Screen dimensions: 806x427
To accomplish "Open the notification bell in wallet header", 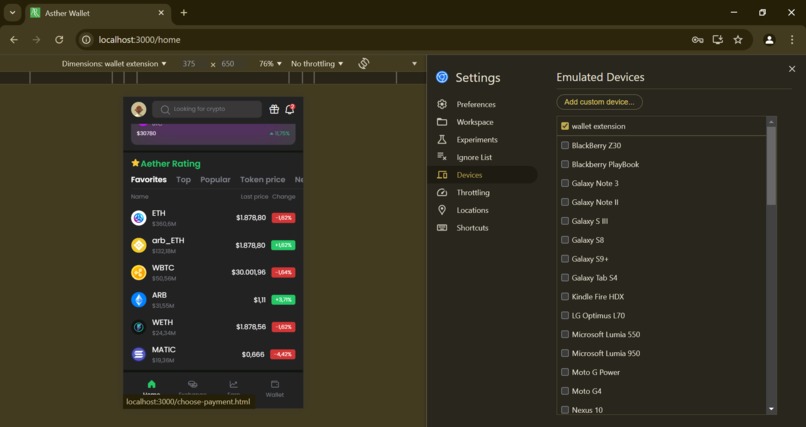I will [289, 109].
